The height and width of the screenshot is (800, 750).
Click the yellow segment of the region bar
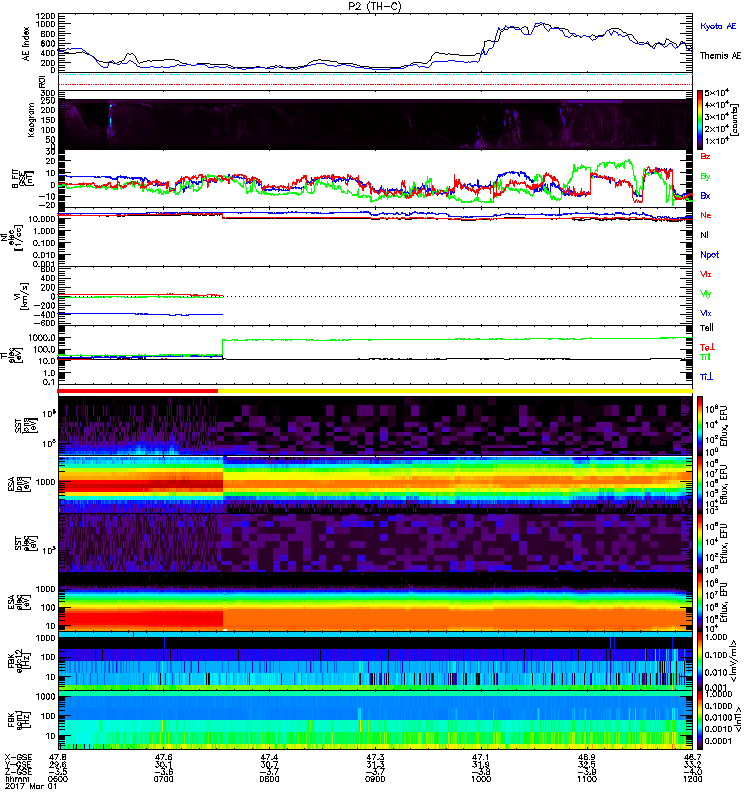[x=455, y=391]
